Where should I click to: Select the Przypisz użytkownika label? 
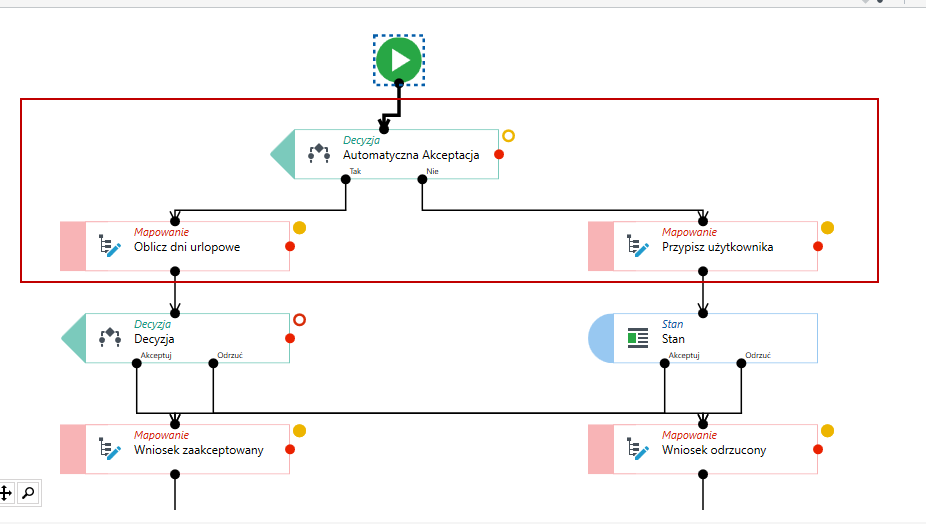coord(718,247)
